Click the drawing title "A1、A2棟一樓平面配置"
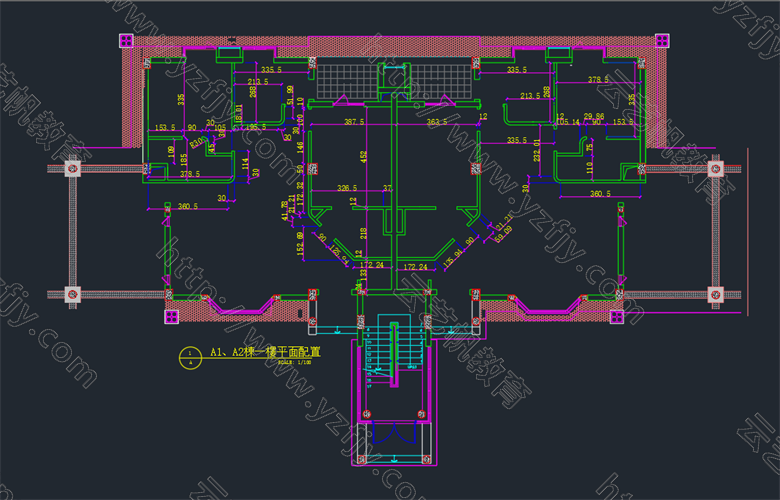780x500 pixels. click(266, 352)
